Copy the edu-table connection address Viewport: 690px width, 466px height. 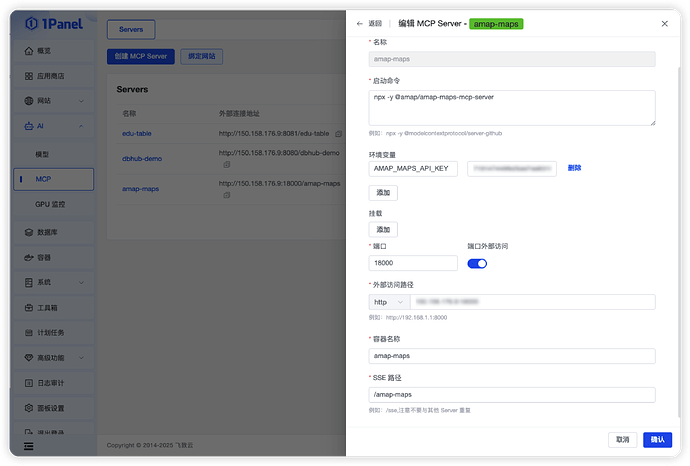pyautogui.click(x=338, y=134)
